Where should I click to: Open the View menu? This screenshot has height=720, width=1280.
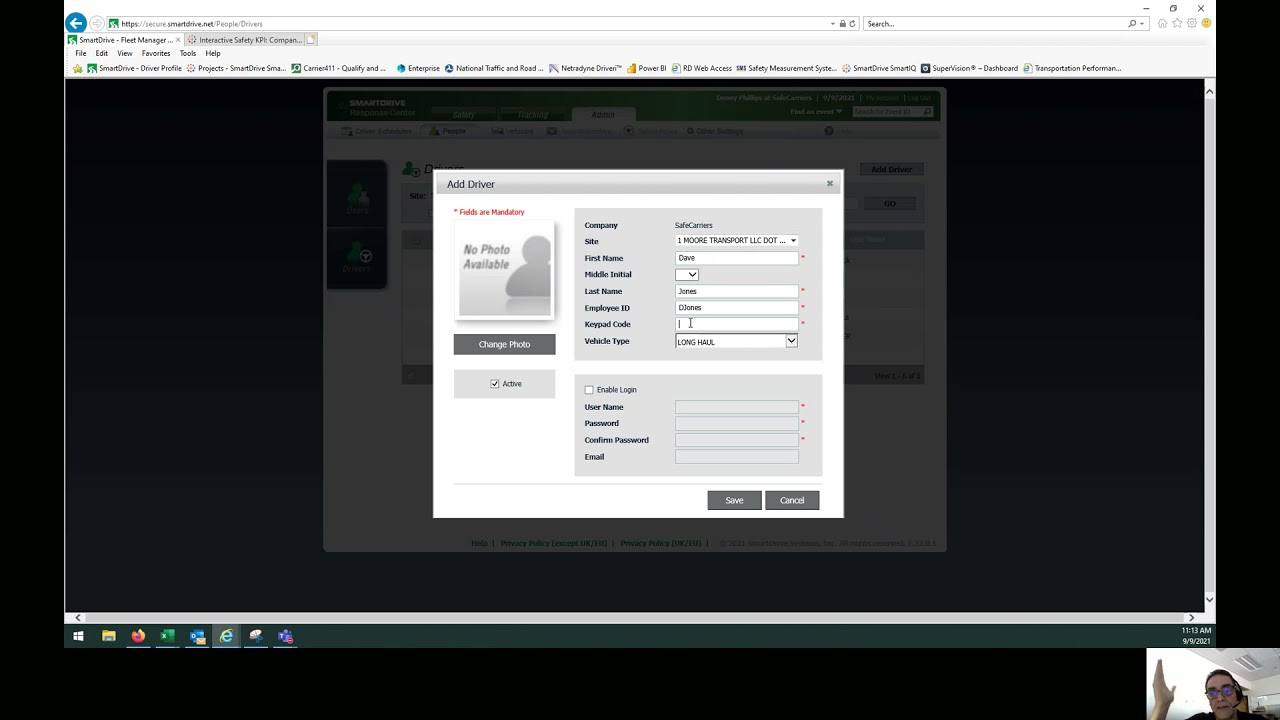coord(125,53)
